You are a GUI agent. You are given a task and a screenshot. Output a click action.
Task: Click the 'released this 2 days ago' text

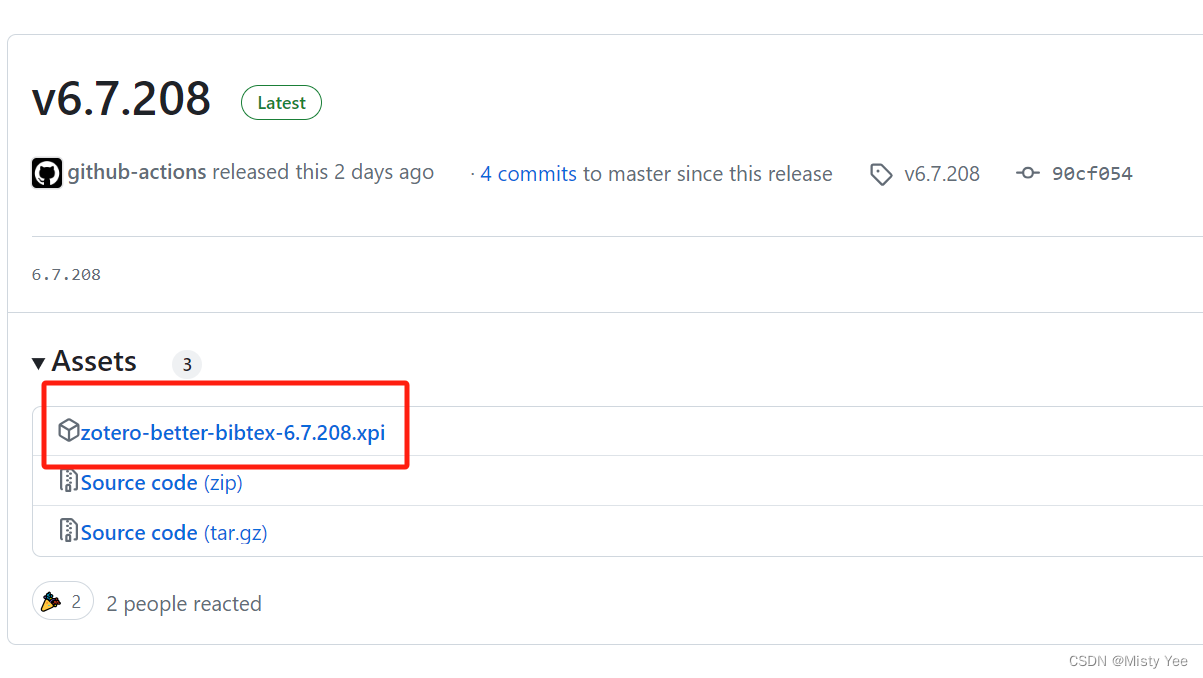[323, 172]
